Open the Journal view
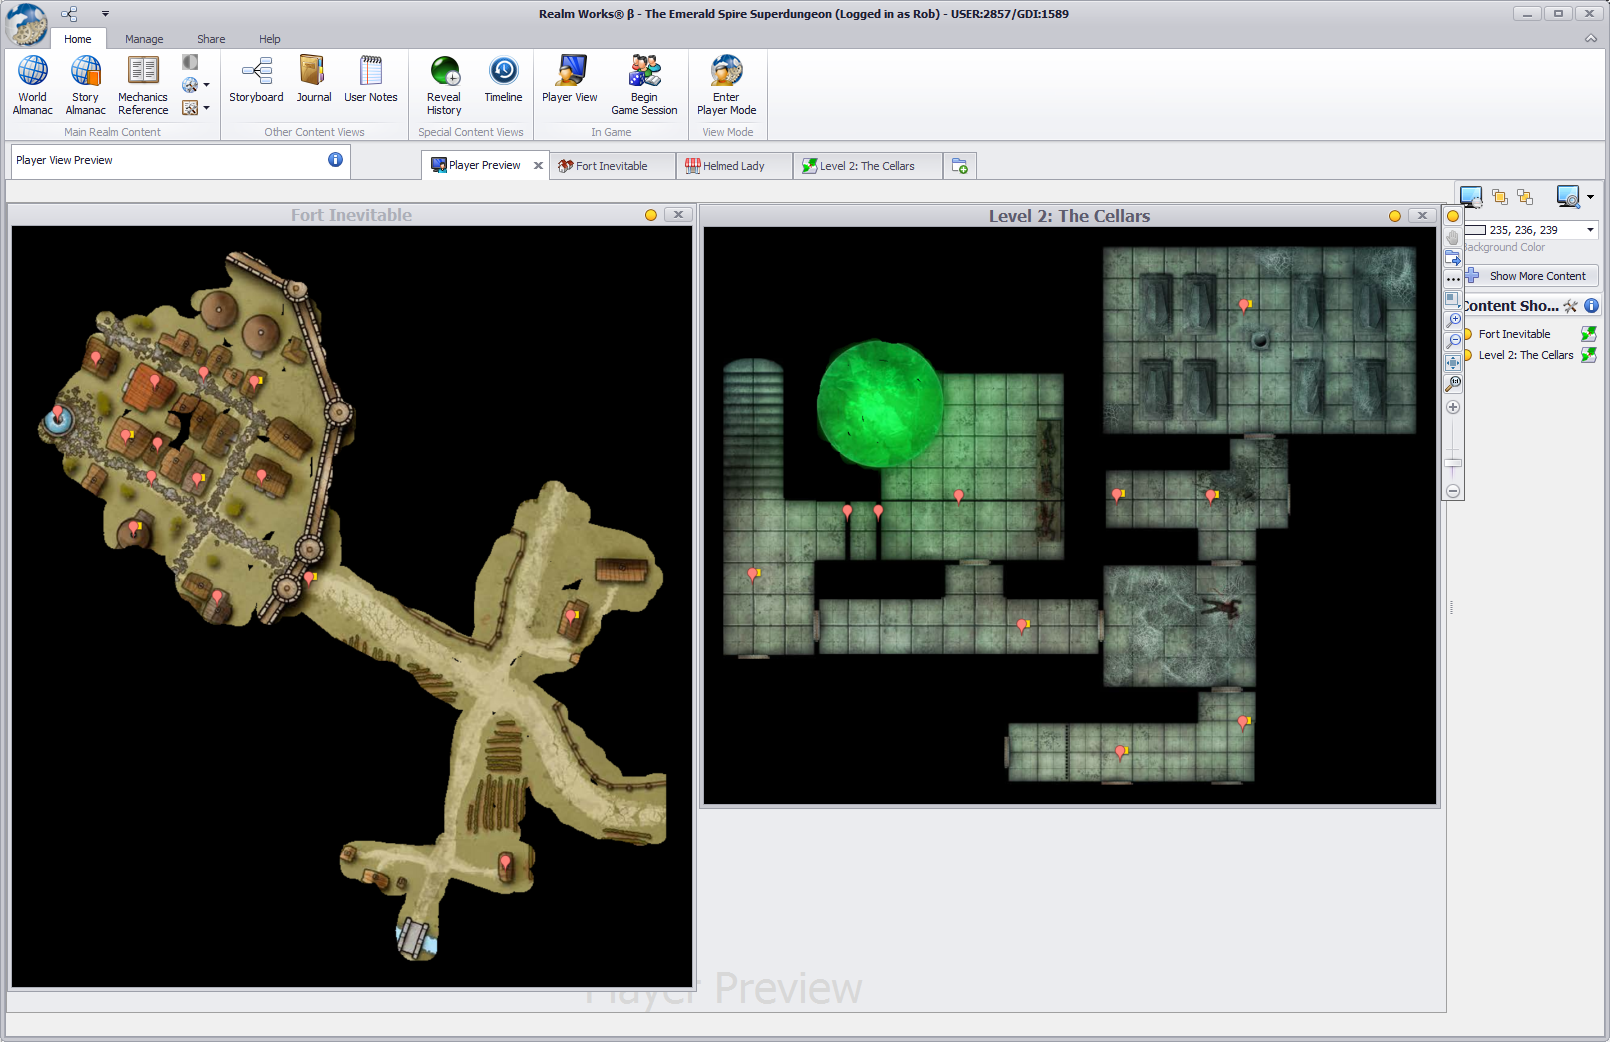Image resolution: width=1610 pixels, height=1042 pixels. (x=313, y=80)
